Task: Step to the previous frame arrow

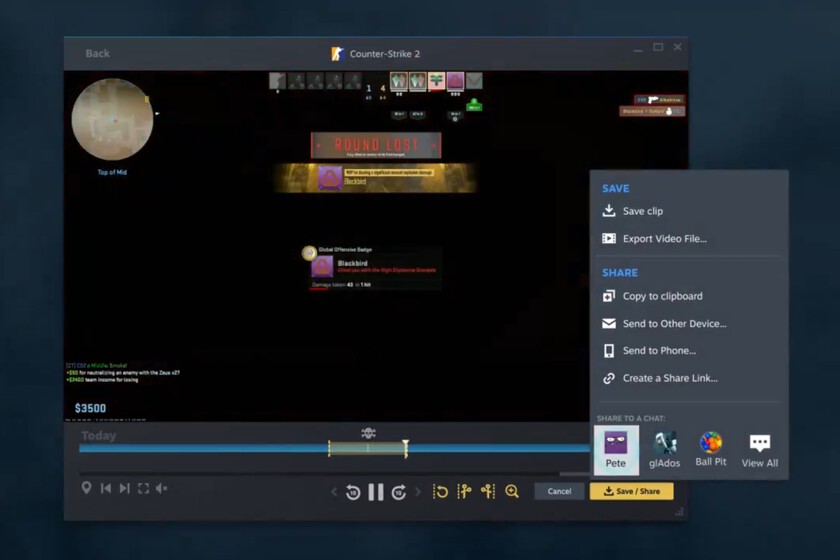Action: (x=334, y=492)
